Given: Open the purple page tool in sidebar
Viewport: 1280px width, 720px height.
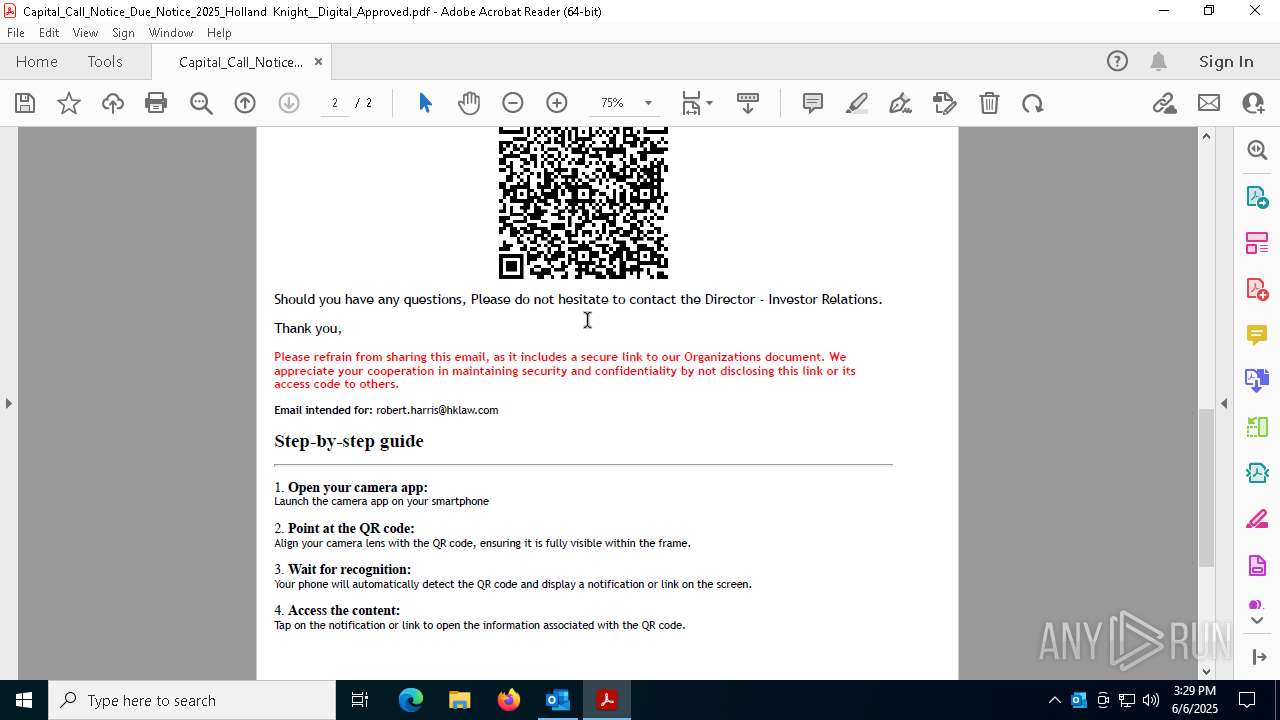Looking at the screenshot, I should pos(1257,566).
